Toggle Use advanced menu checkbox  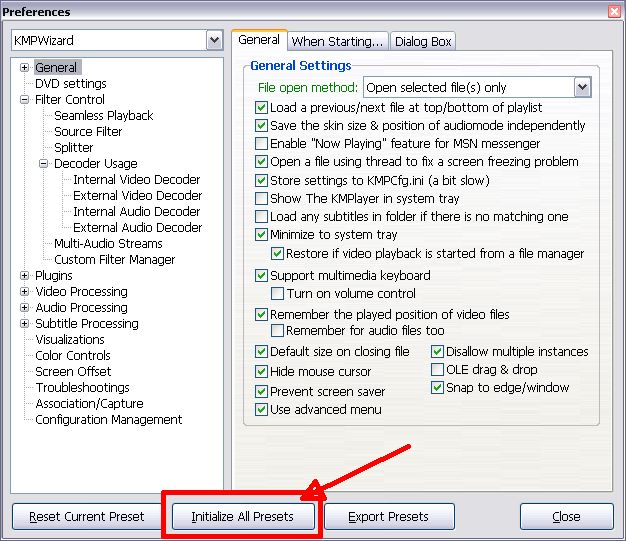point(261,410)
